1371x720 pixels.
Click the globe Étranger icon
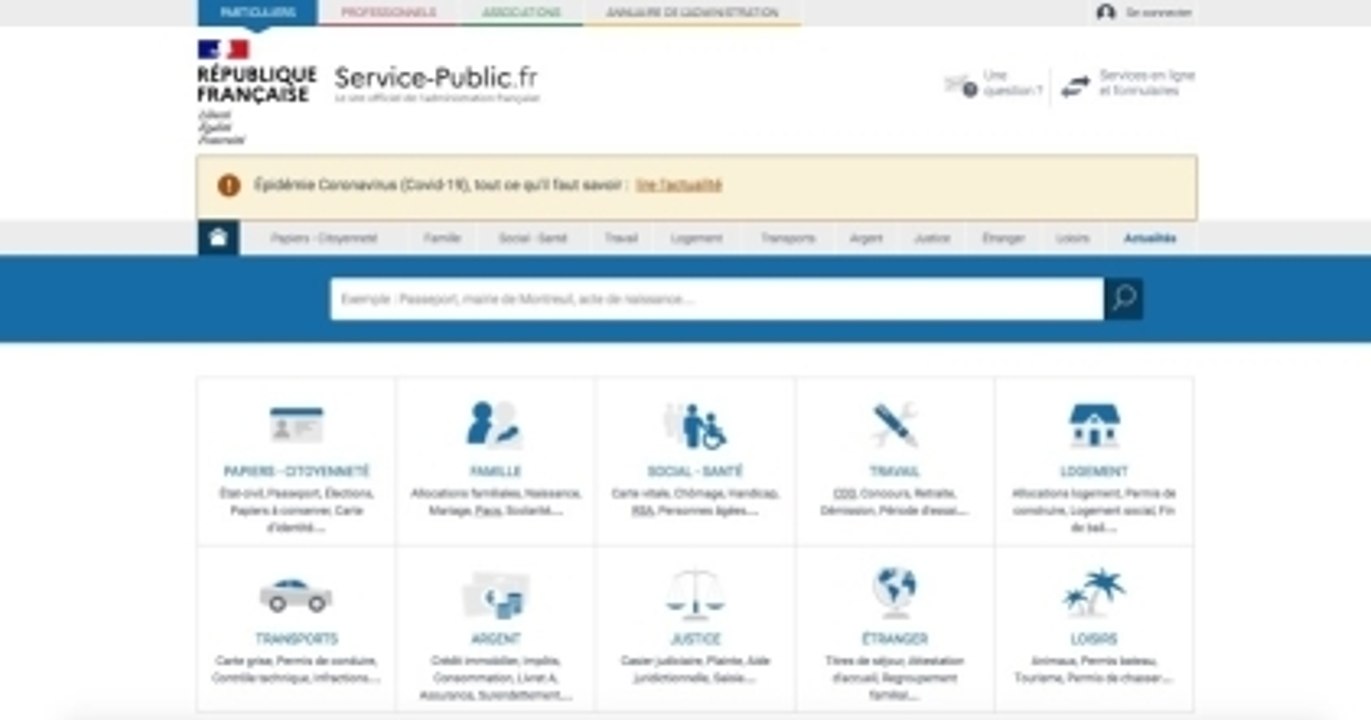click(894, 592)
